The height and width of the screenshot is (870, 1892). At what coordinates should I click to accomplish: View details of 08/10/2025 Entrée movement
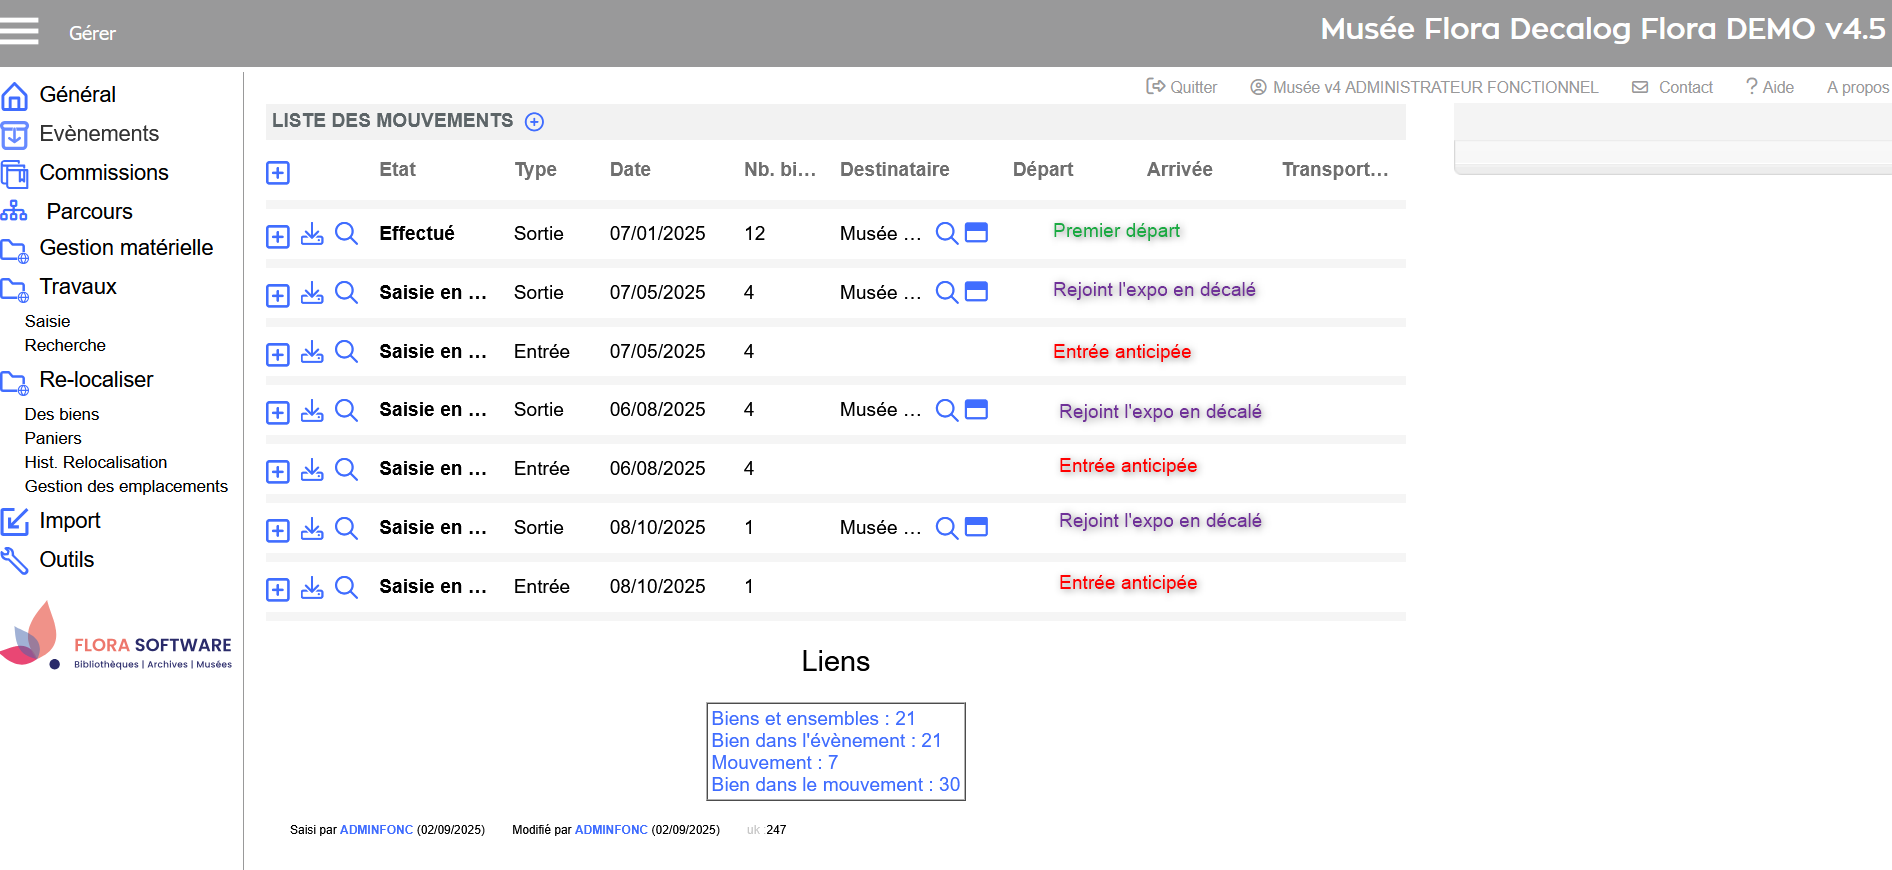346,587
